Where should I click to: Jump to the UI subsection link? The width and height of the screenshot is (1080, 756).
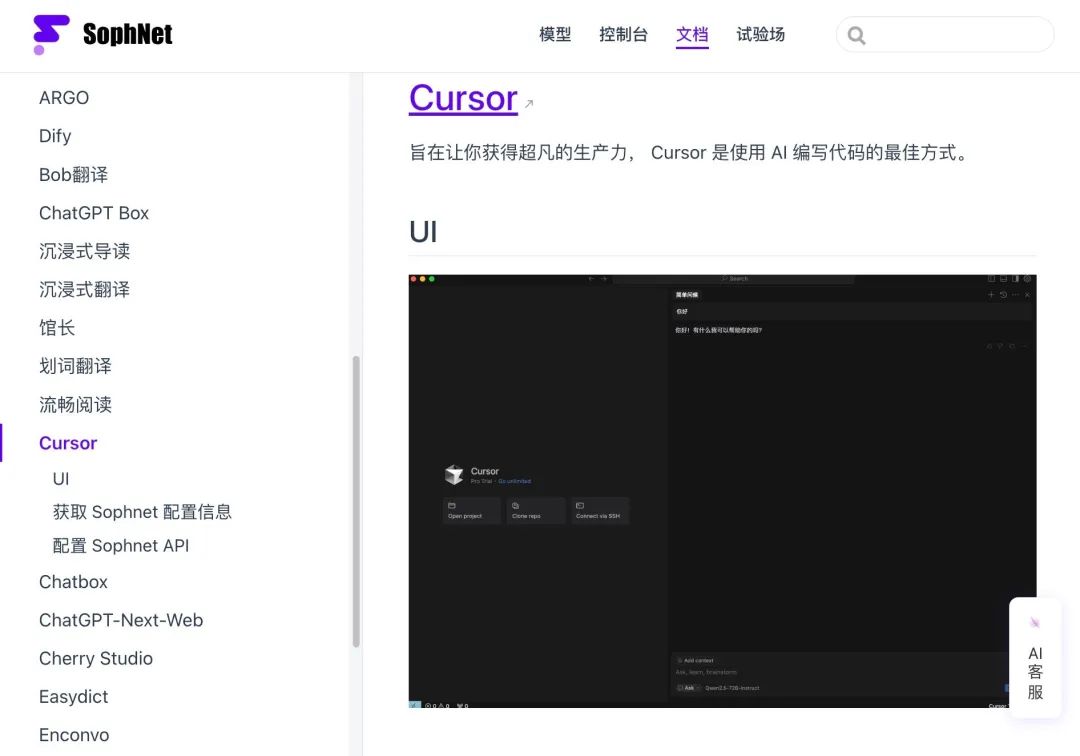point(61,479)
